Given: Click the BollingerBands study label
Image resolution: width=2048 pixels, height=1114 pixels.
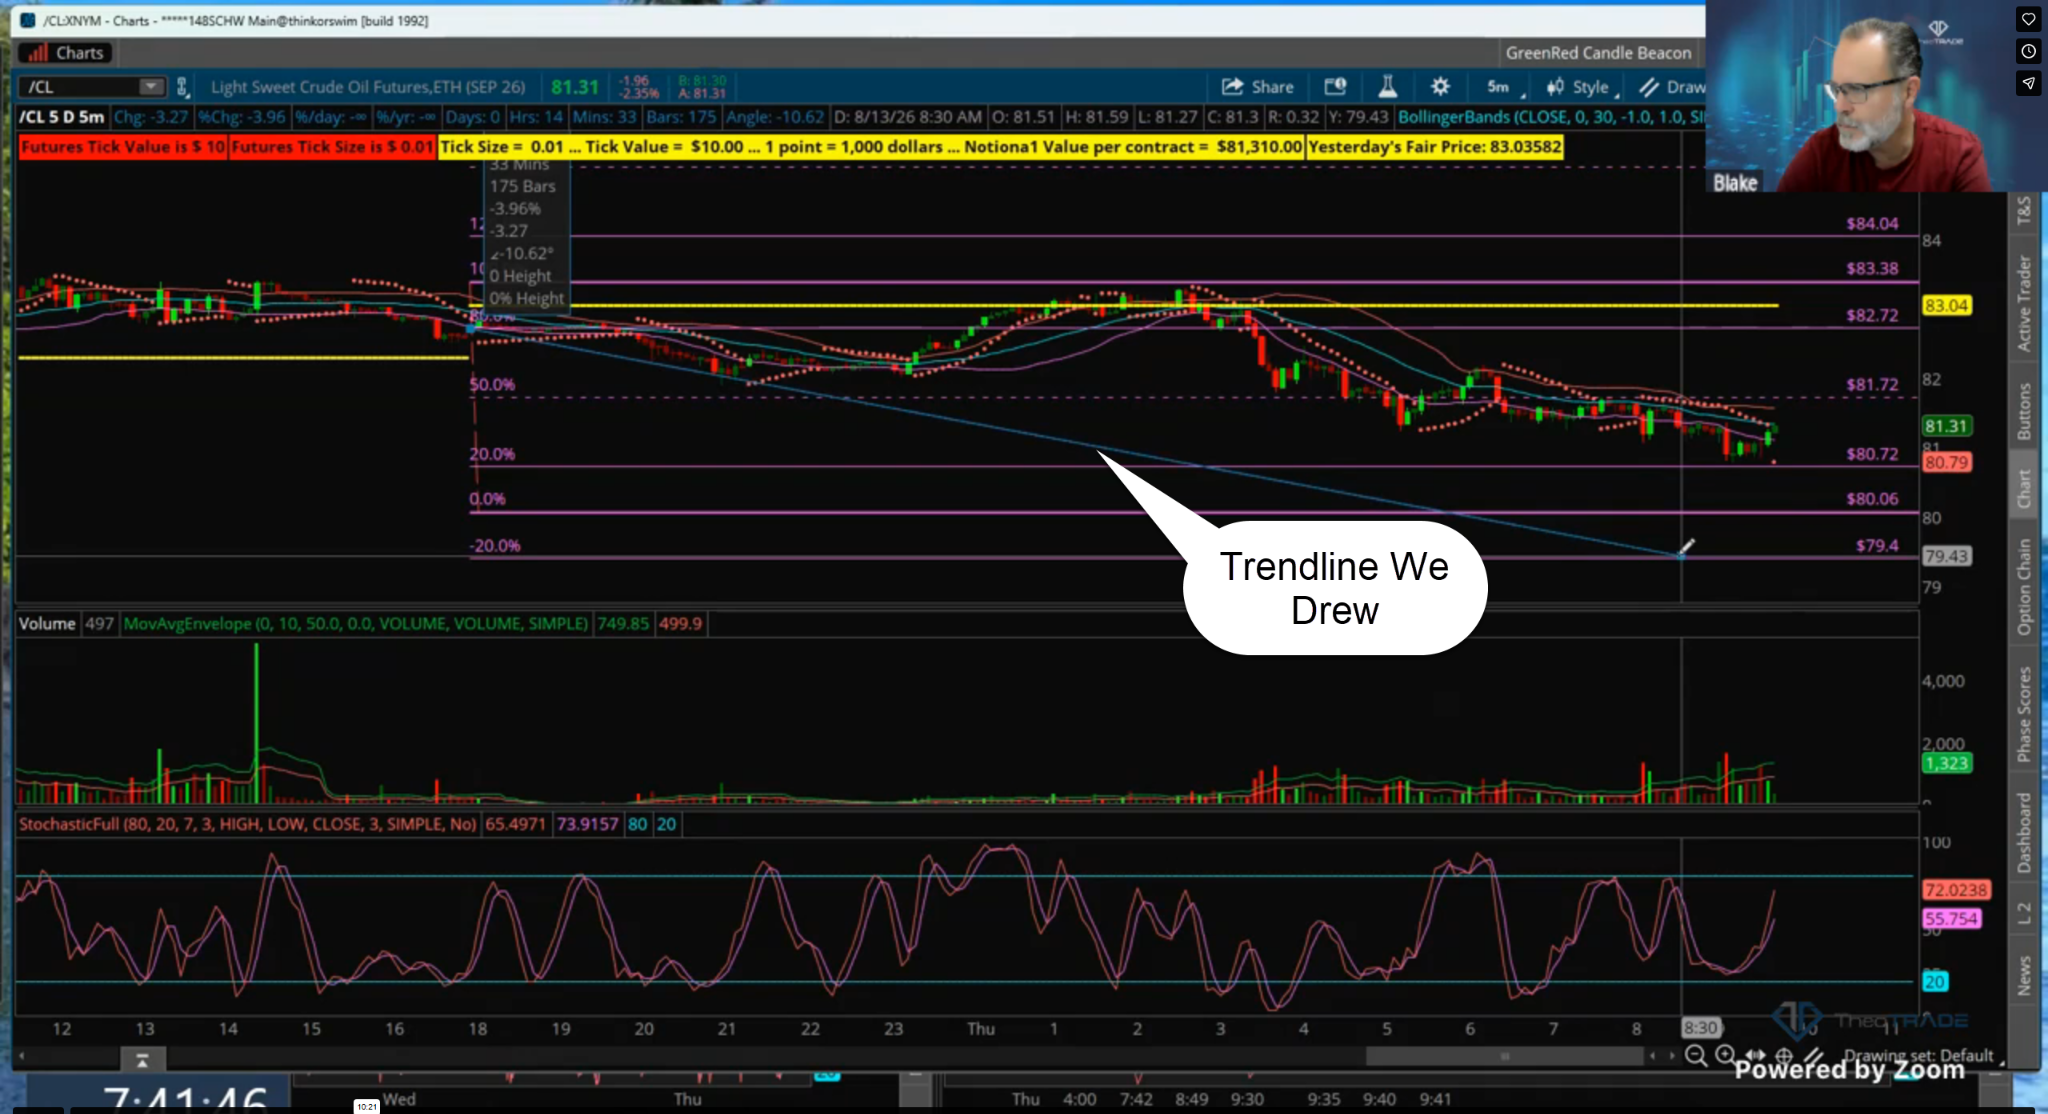Looking at the screenshot, I should point(1550,117).
